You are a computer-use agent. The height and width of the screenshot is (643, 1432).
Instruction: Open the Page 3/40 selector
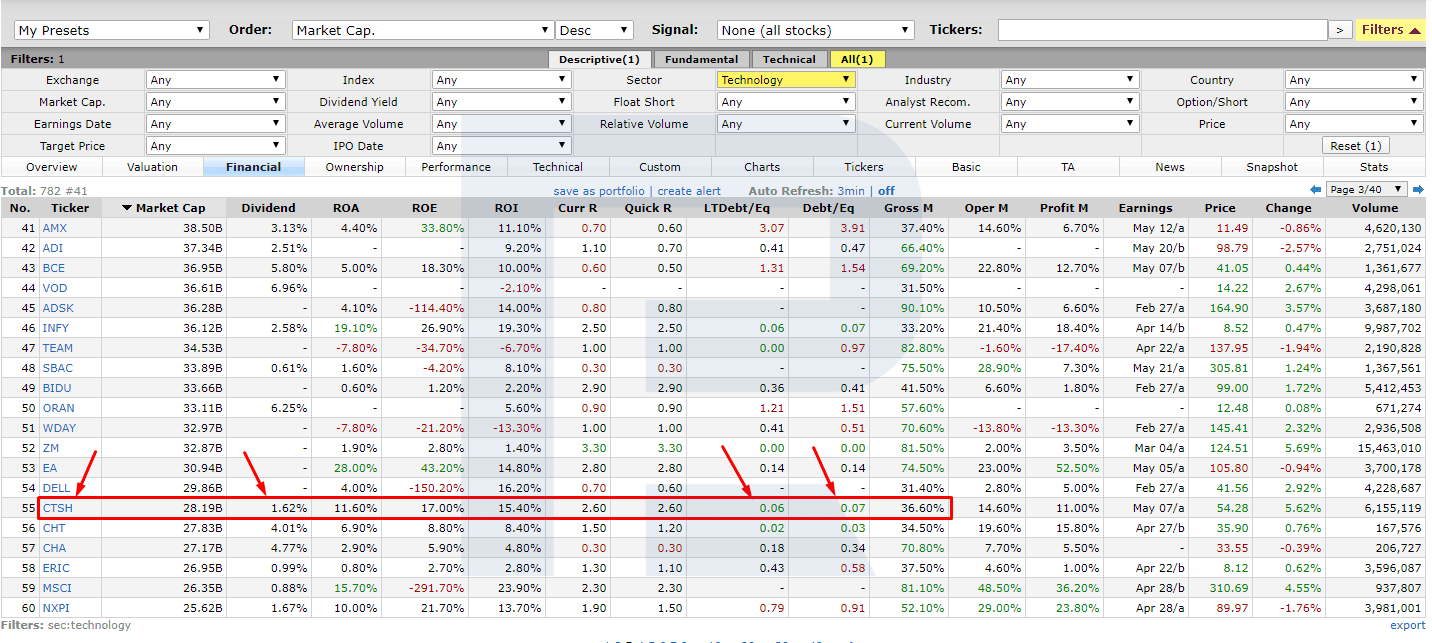coord(1366,190)
